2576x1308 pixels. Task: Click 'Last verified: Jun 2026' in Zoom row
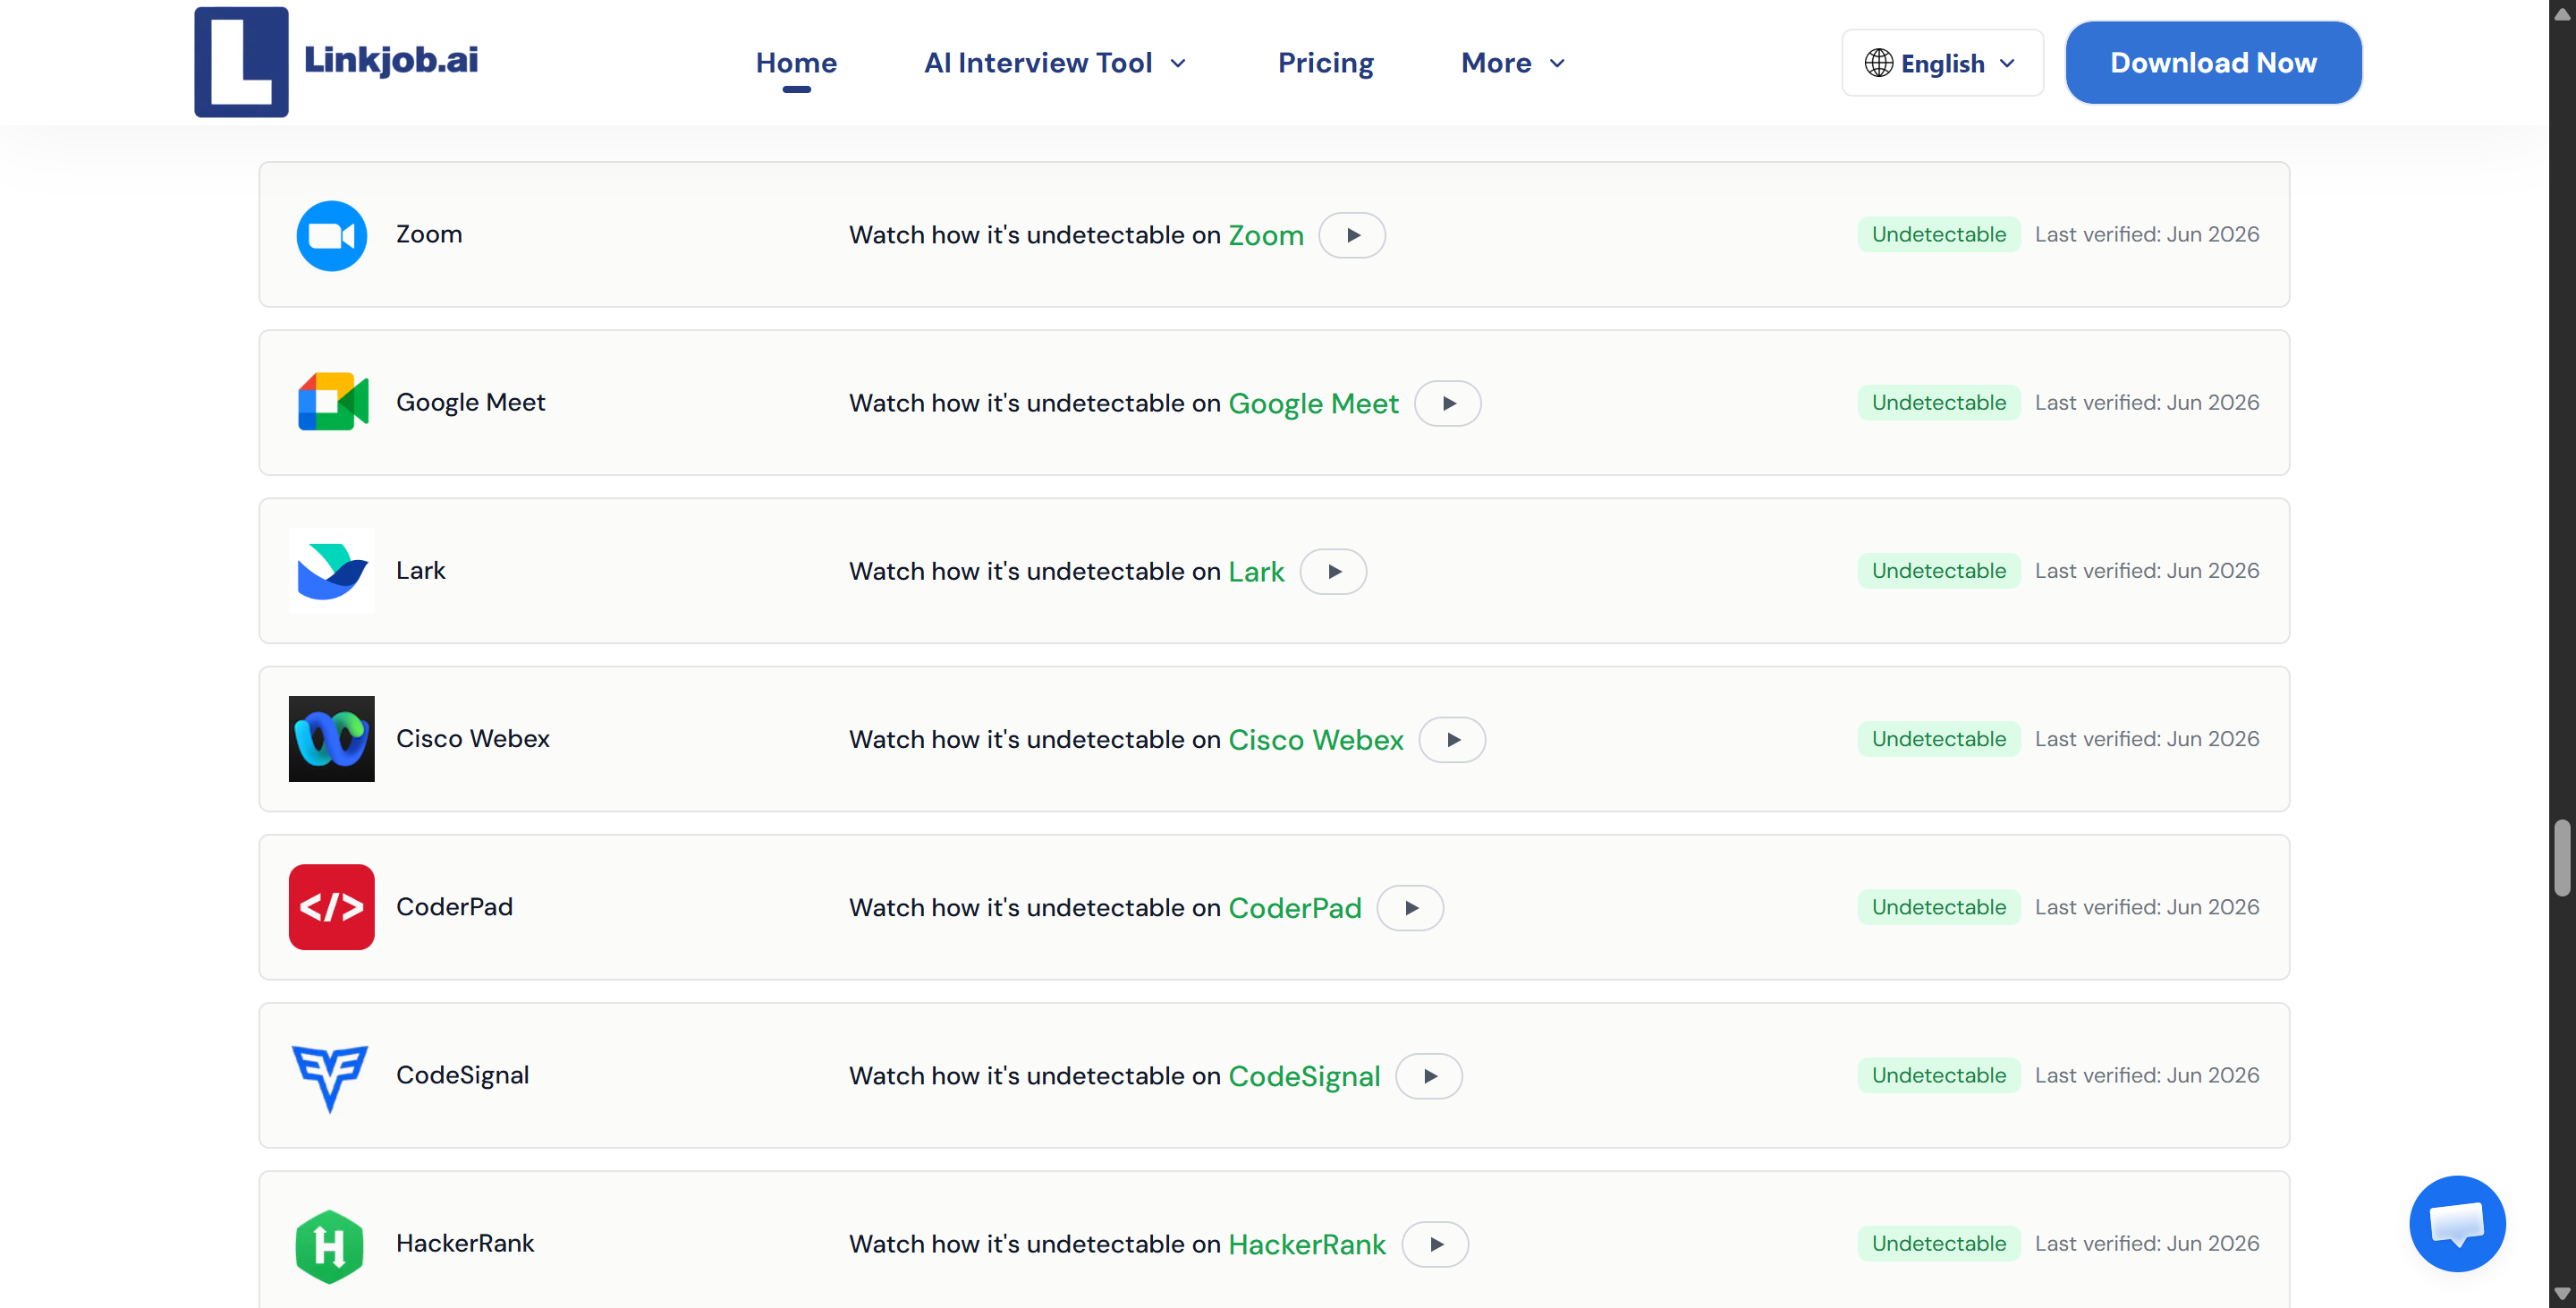point(2147,234)
